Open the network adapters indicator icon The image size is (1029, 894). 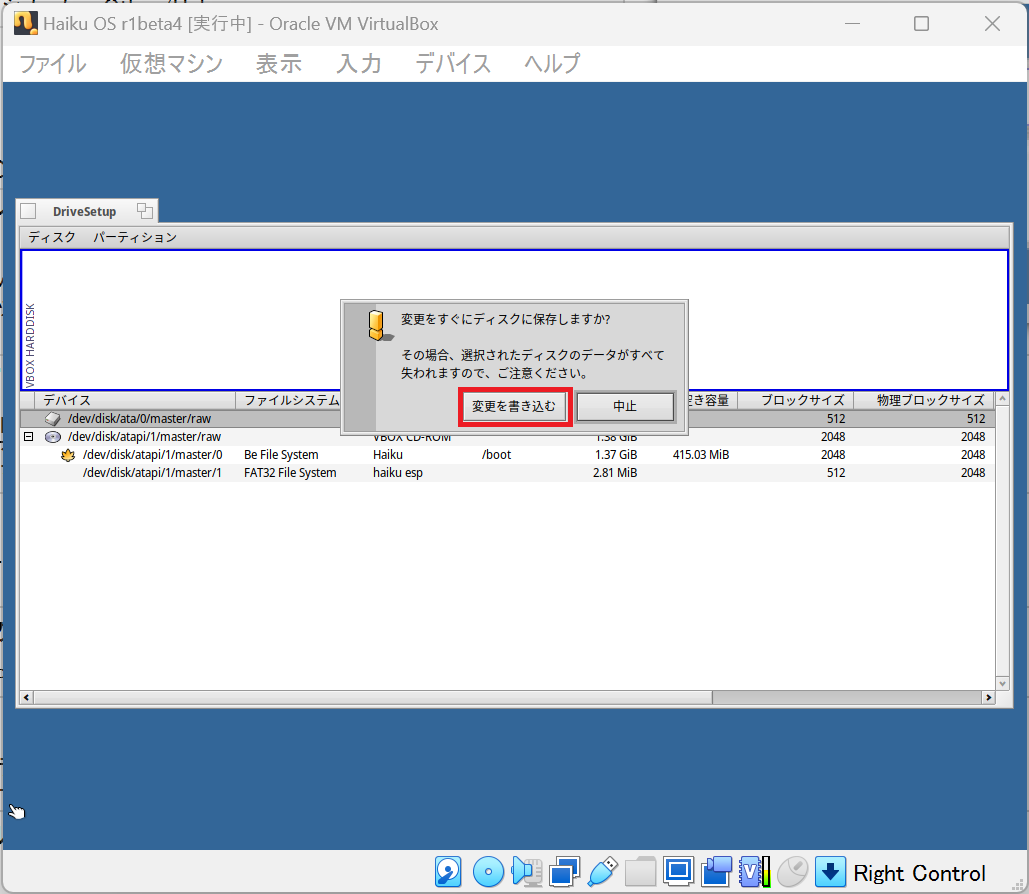pyautogui.click(x=564, y=872)
